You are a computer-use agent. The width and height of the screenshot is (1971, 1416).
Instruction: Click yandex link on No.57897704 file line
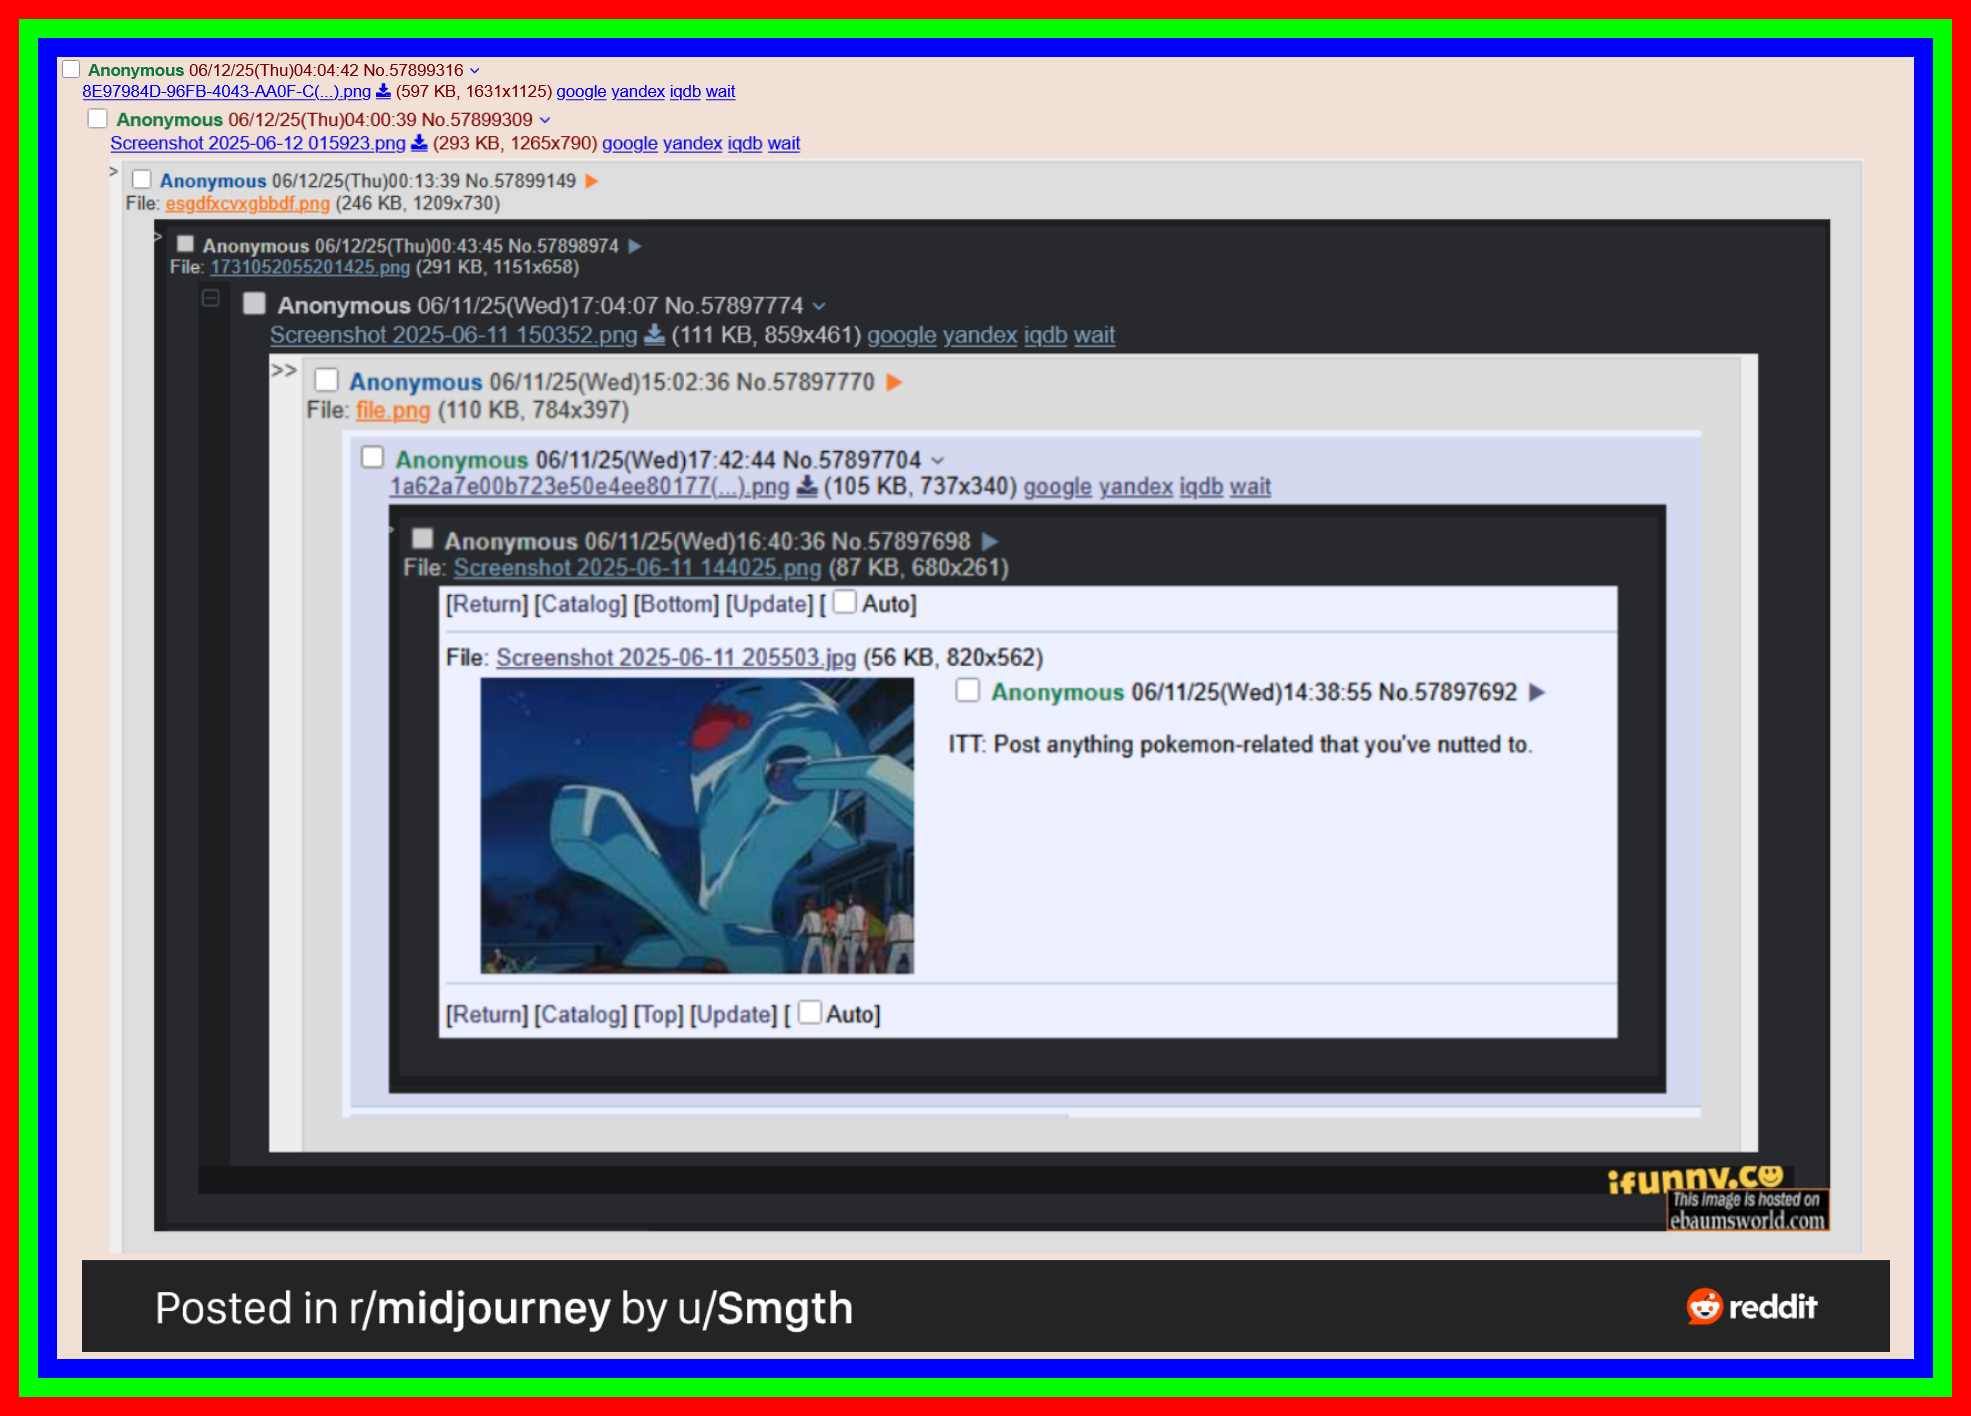1136,487
